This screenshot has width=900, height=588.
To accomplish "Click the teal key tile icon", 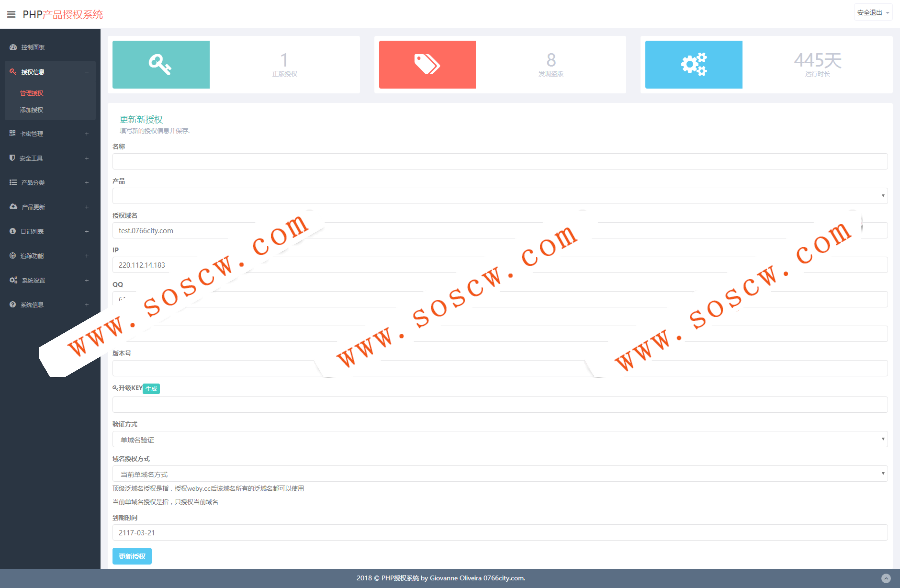I will [x=160, y=64].
